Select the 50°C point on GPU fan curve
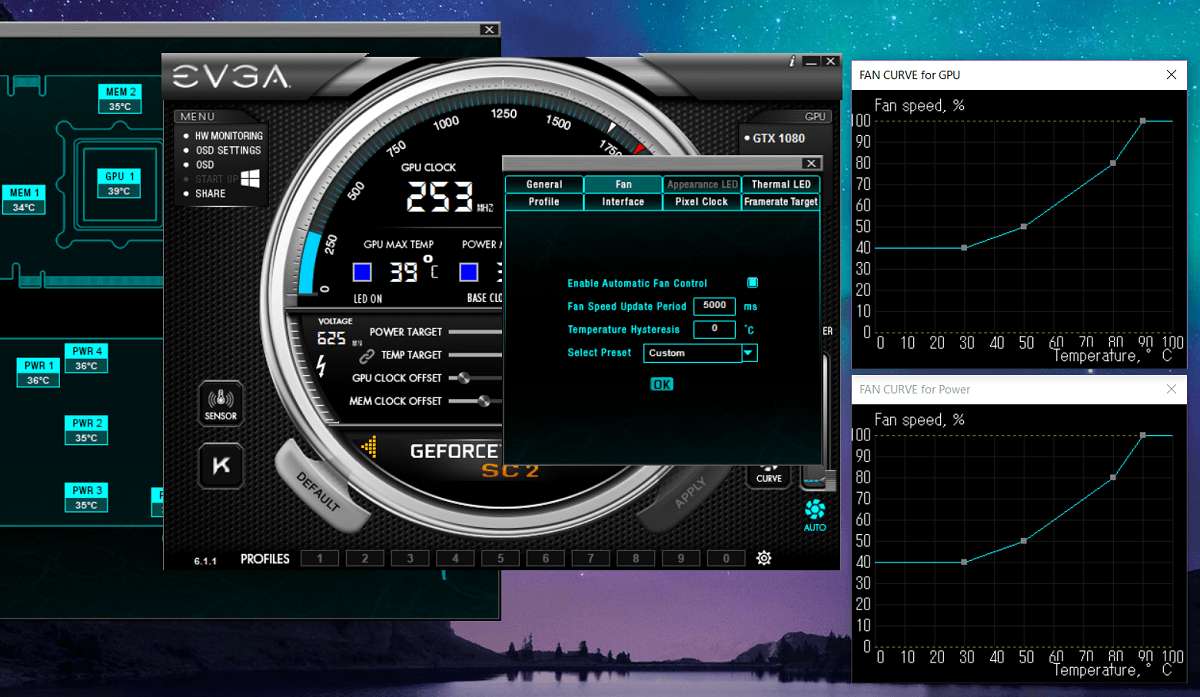The image size is (1200, 697). 1024,227
